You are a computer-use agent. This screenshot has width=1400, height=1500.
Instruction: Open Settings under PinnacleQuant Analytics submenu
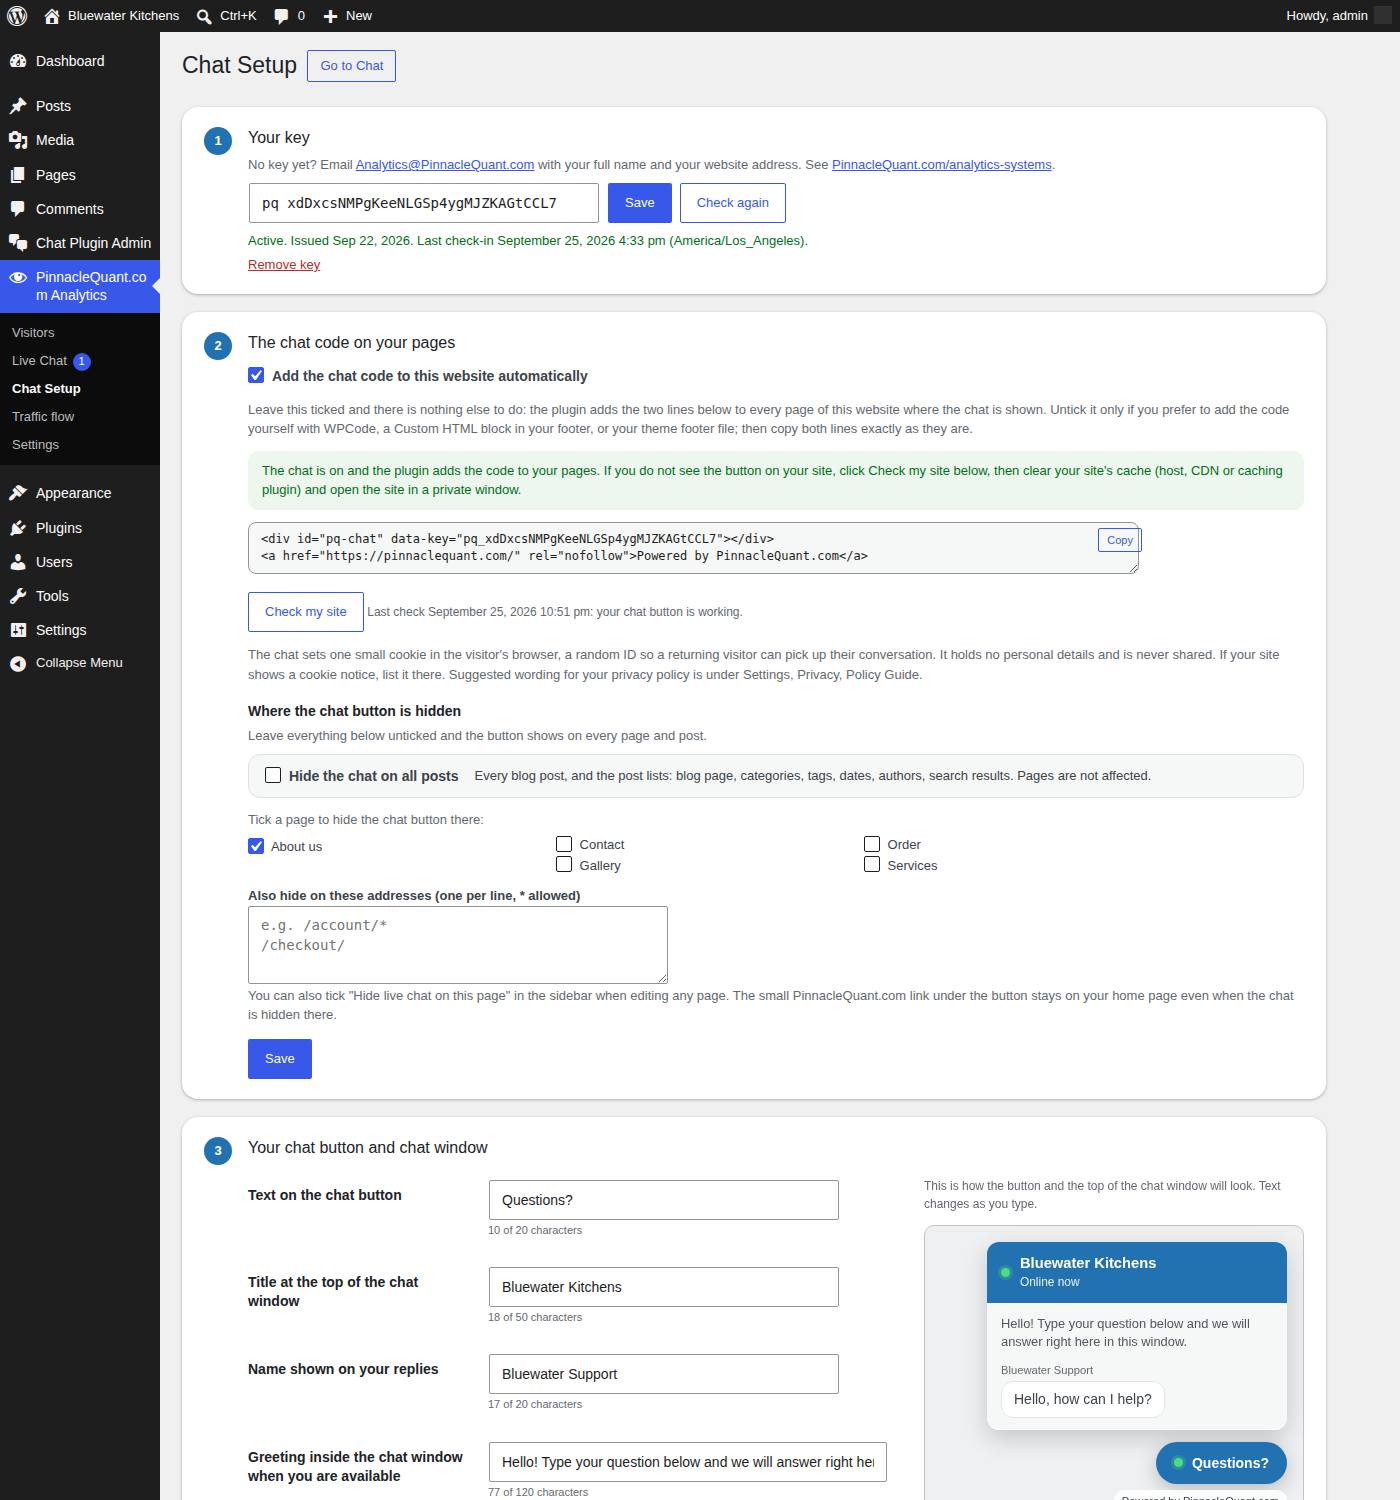coord(35,445)
